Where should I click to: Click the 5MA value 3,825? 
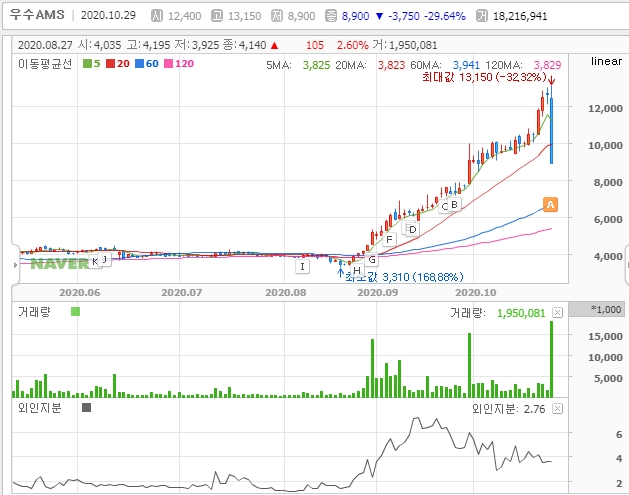point(316,65)
